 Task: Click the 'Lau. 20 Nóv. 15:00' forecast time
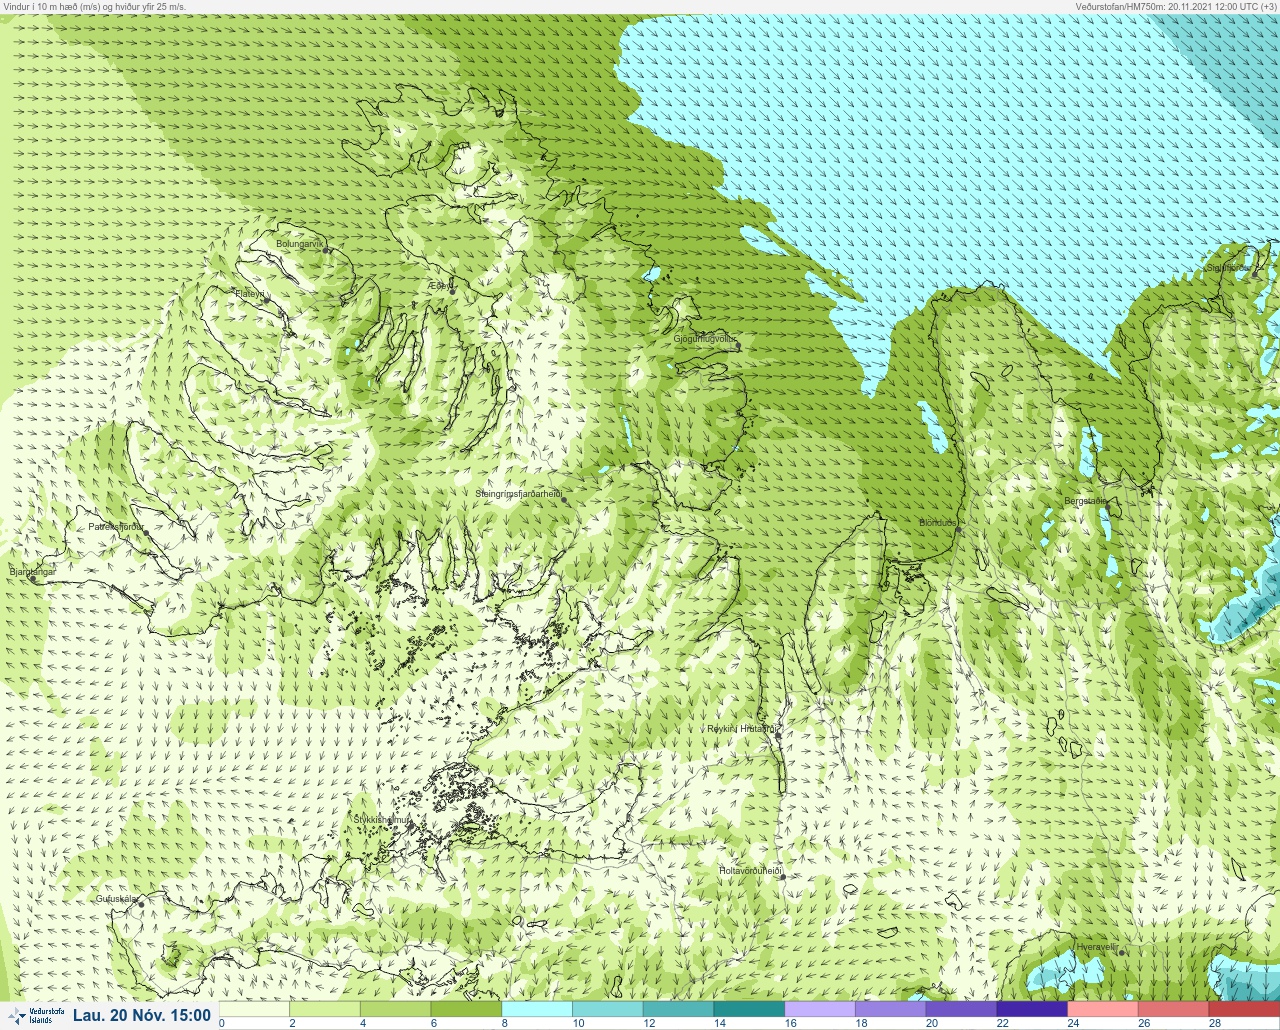click(x=142, y=1015)
